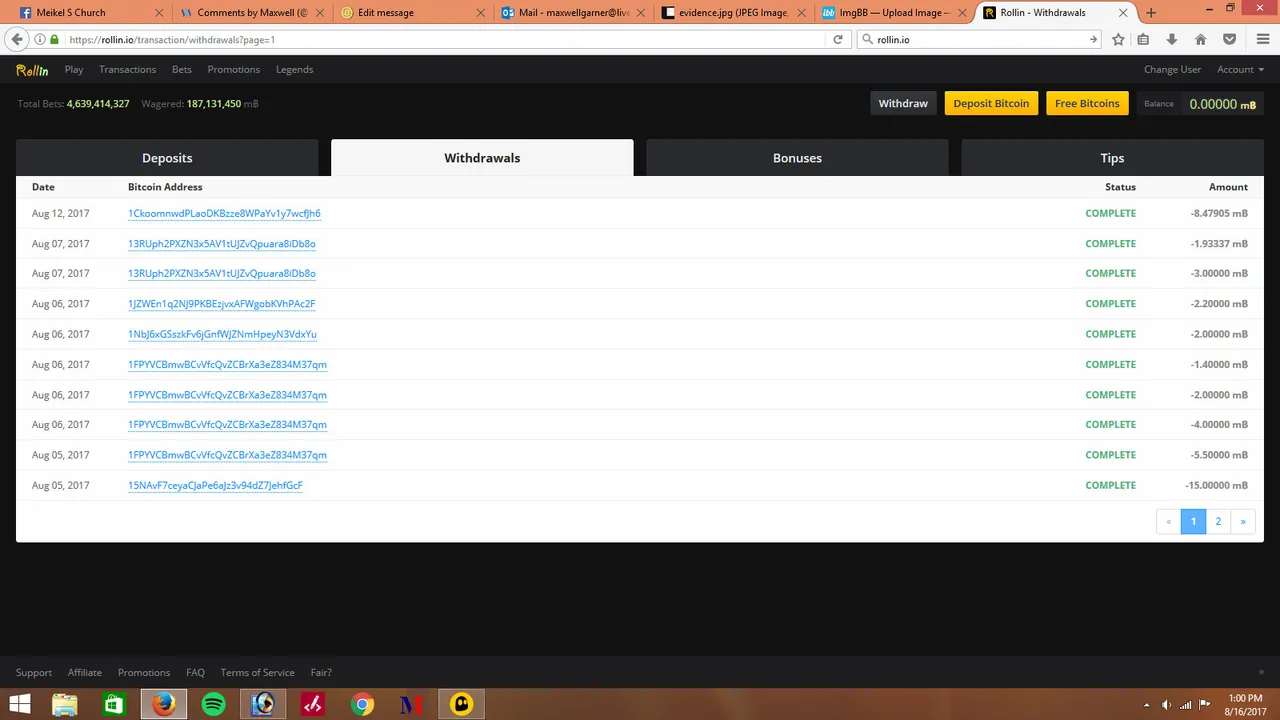
Task: Switch to the ImgBB Upload Image tab
Action: point(893,13)
